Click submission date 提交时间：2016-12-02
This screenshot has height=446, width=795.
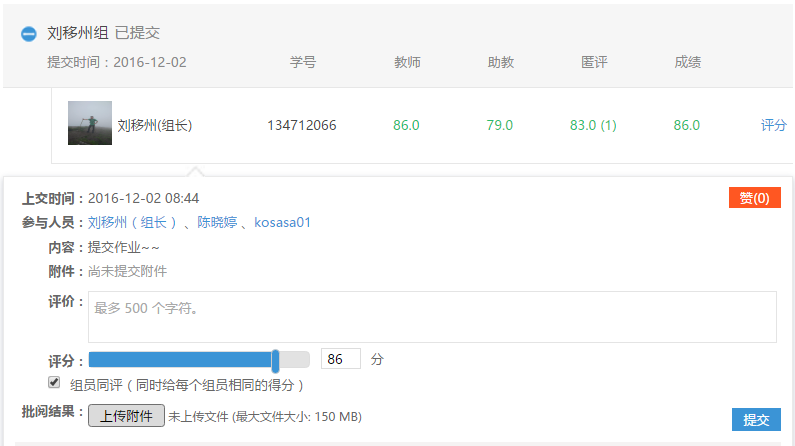[117, 62]
